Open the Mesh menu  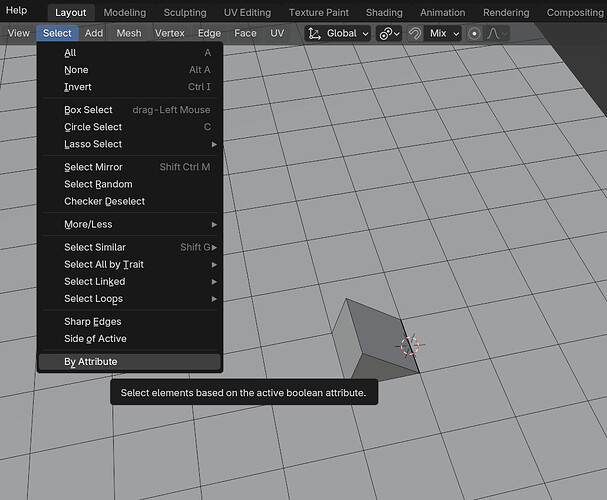(x=129, y=33)
